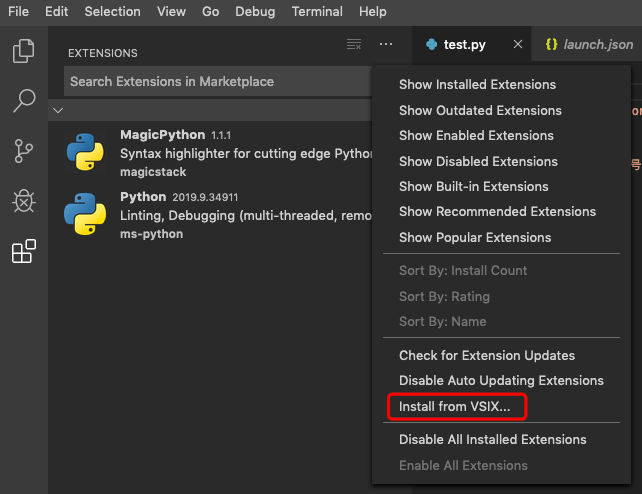Choose Show Installed Extensions
642x494 pixels.
pos(477,85)
